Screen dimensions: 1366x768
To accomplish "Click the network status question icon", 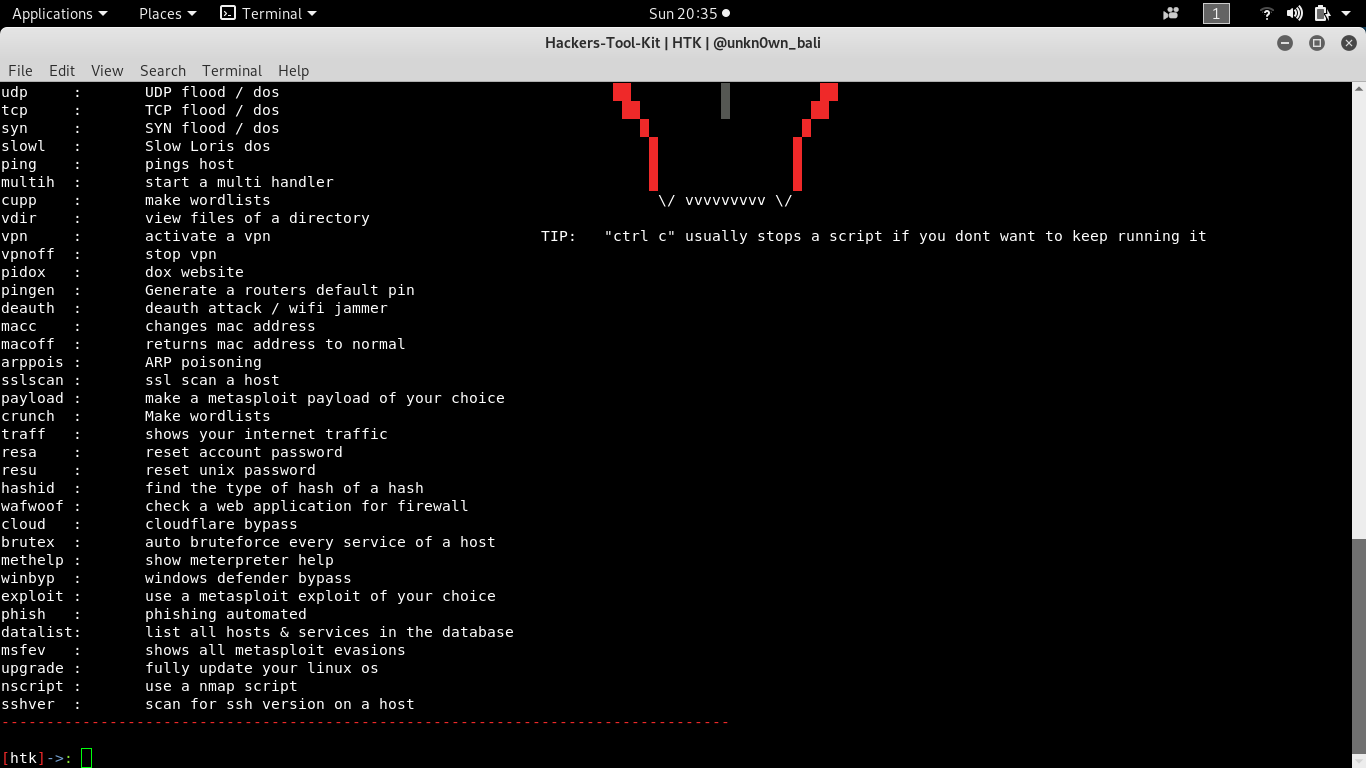I will coord(1267,13).
